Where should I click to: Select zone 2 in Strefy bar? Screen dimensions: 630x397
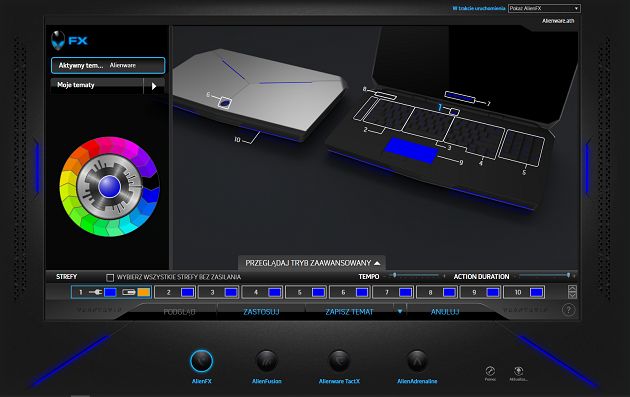click(175, 292)
